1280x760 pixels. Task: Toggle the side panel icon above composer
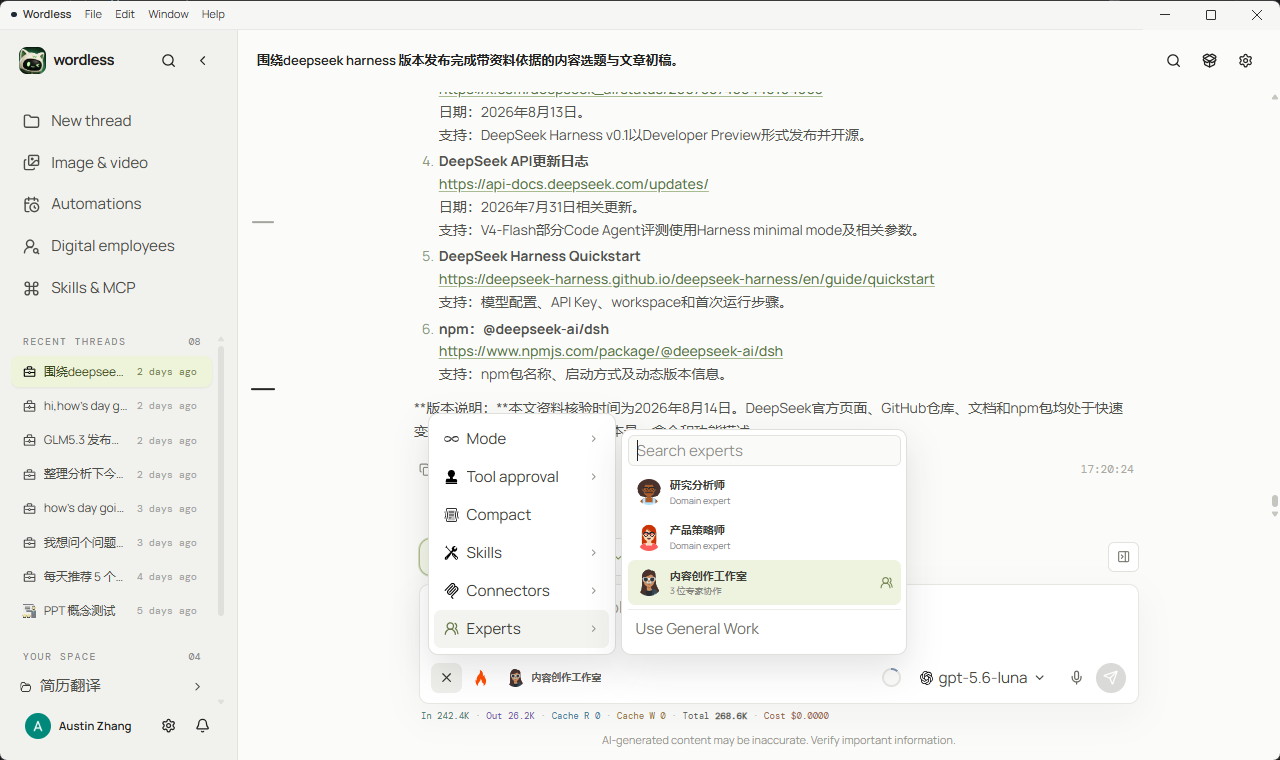coord(1124,557)
